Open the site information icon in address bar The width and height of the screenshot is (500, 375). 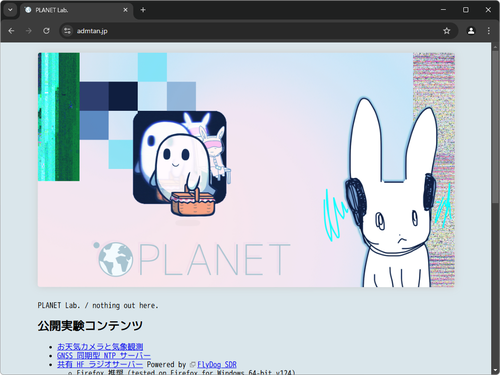[67, 31]
